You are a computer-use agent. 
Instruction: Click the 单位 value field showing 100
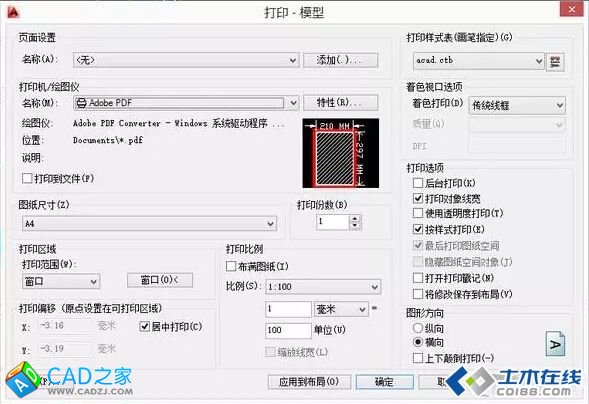[288, 330]
